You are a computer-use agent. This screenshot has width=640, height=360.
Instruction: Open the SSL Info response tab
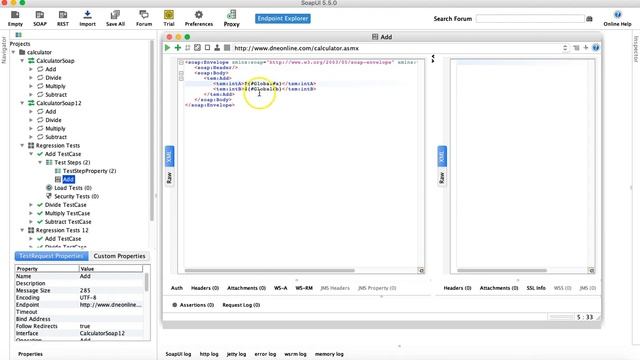tap(536, 288)
